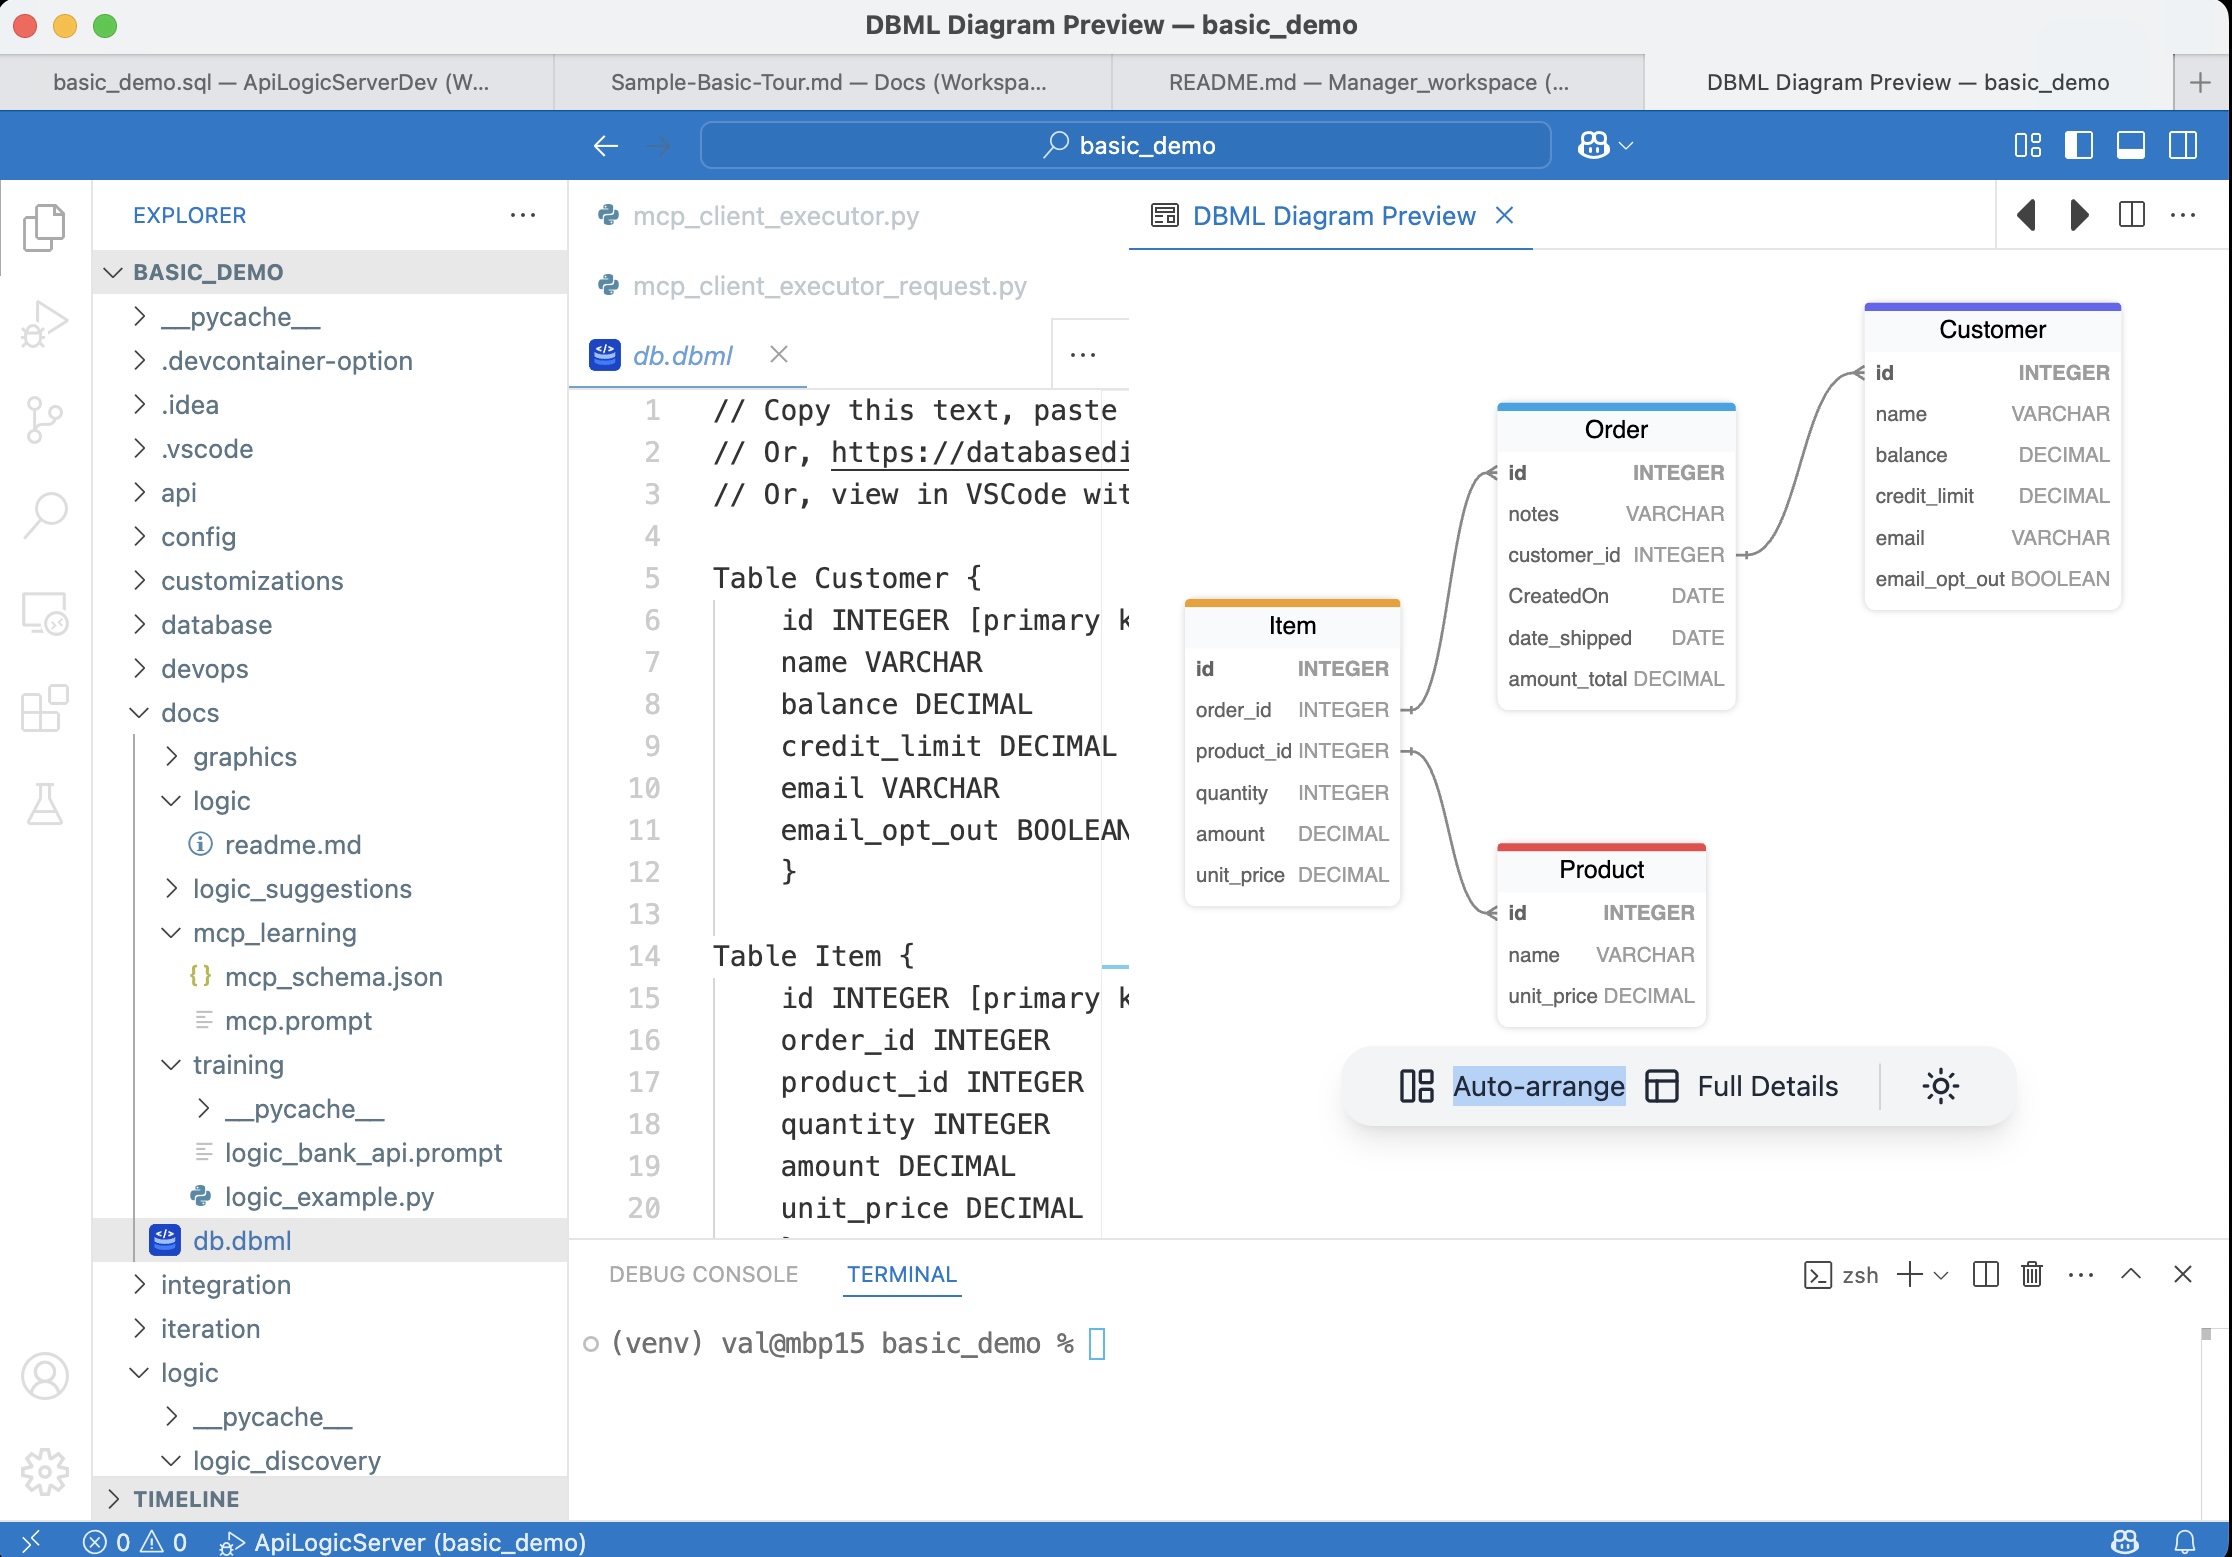Collapse the mcp_learning folder

274,933
